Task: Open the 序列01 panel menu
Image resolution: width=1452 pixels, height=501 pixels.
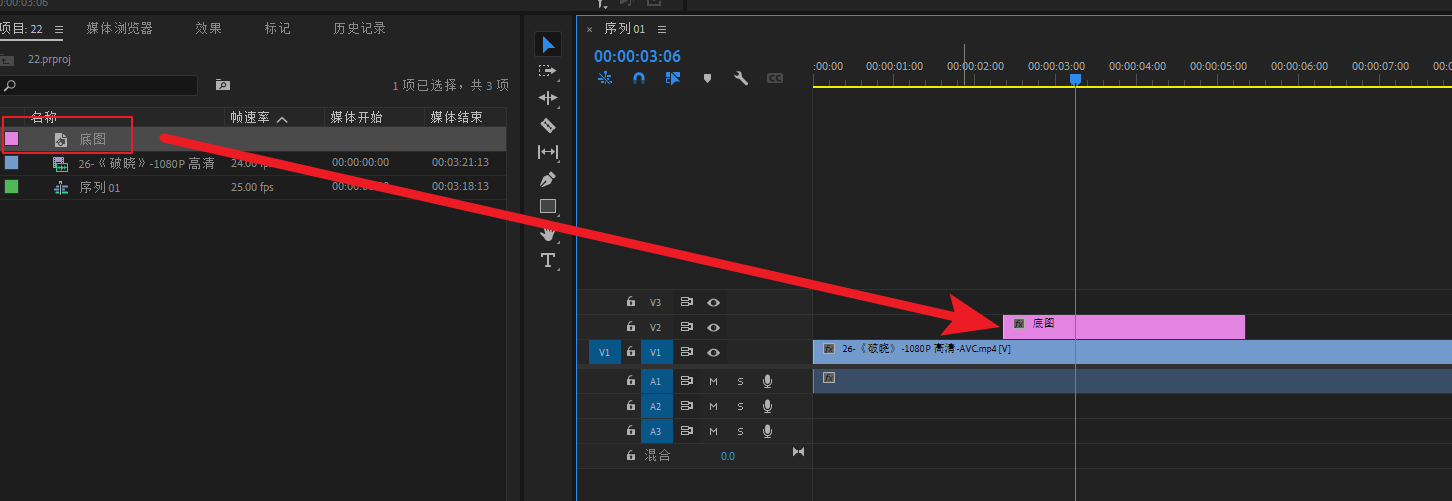Action: pyautogui.click(x=662, y=30)
